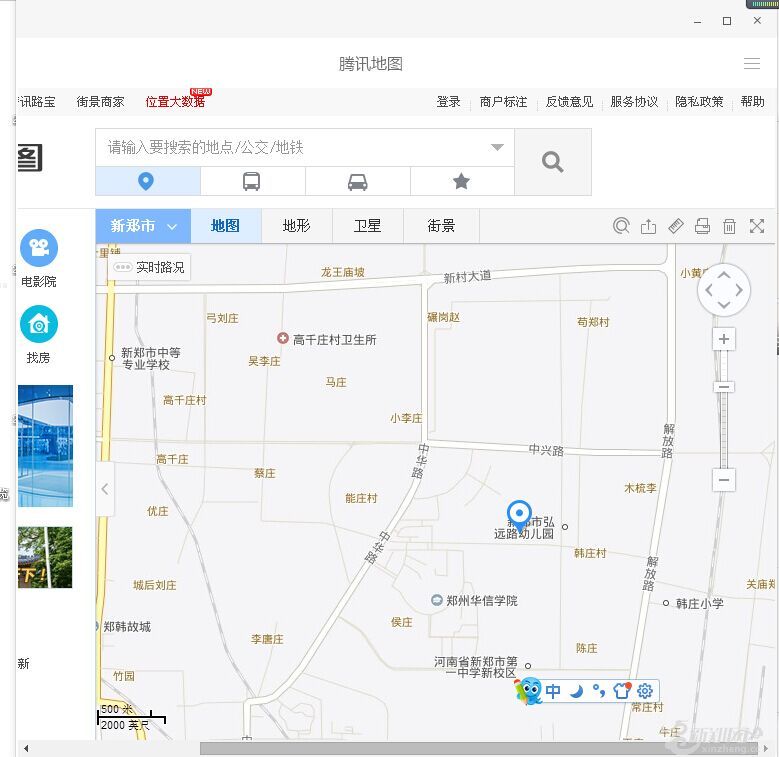Screen dimensions: 779x757
Task: Click the 中兴路 road label
Action: (x=546, y=450)
